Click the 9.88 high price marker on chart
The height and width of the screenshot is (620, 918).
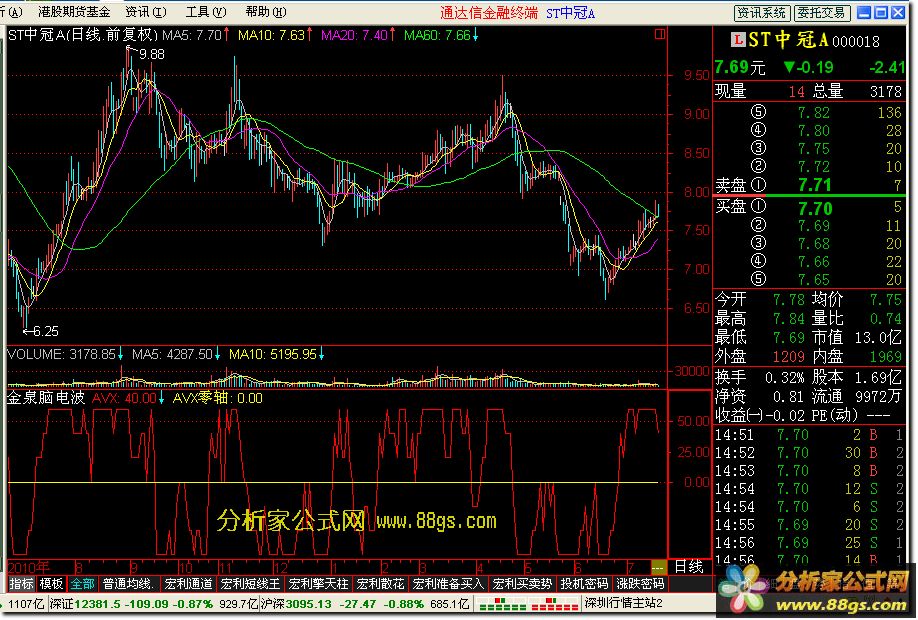pos(152,54)
